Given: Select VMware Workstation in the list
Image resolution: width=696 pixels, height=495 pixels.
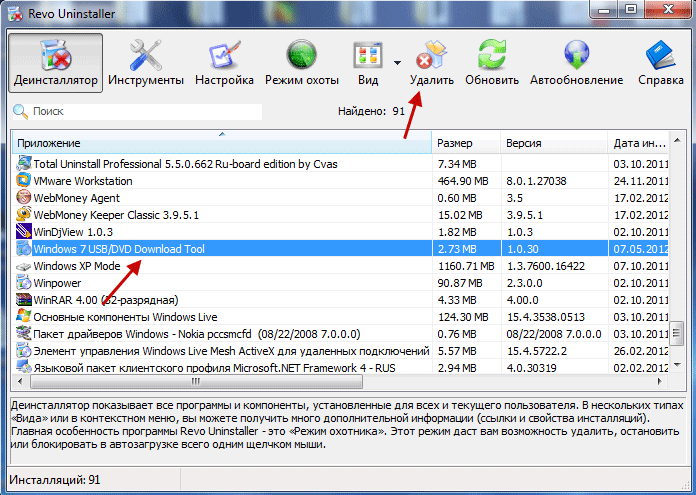Looking at the screenshot, I should pyautogui.click(x=83, y=181).
